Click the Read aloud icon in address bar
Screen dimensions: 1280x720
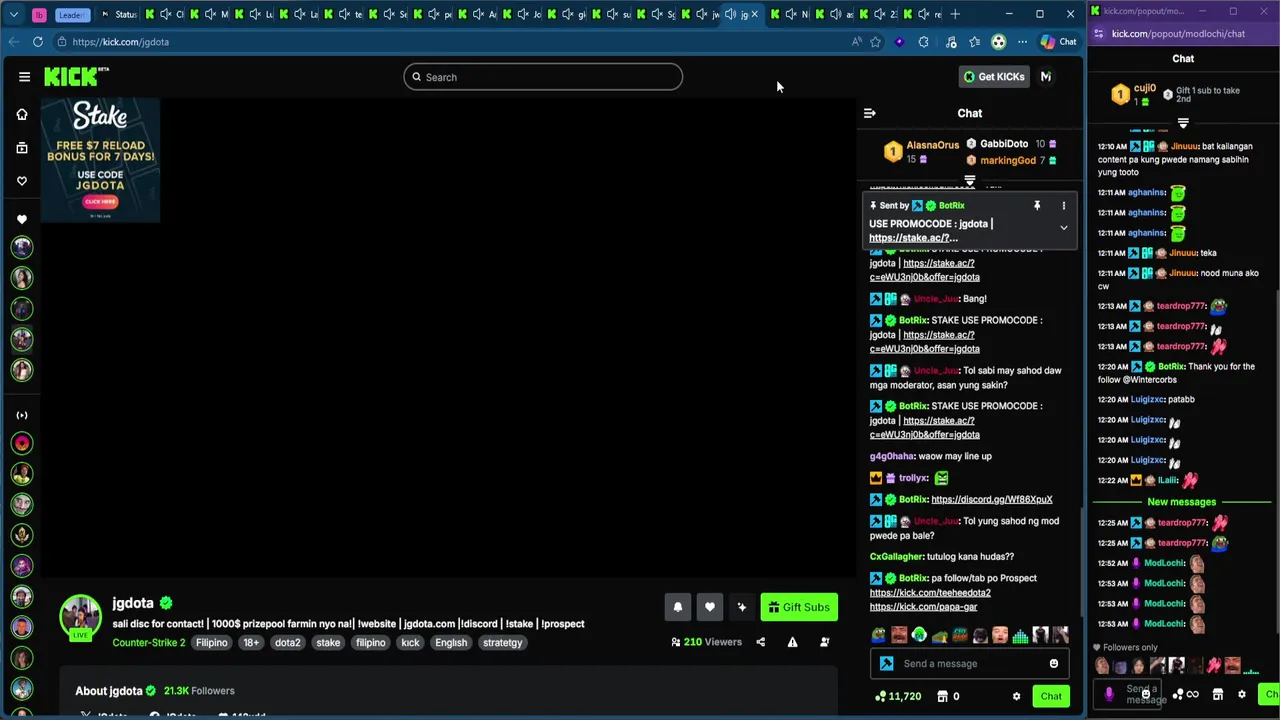tap(856, 42)
